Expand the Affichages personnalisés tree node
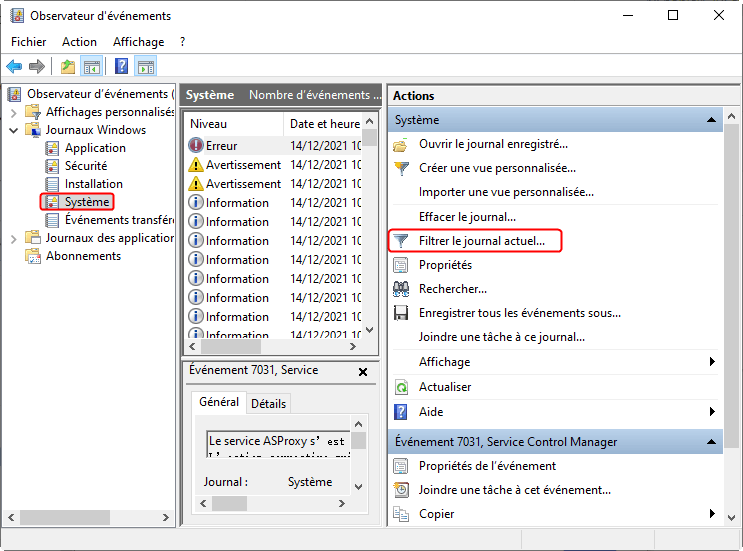743x551 pixels. (x=12, y=112)
